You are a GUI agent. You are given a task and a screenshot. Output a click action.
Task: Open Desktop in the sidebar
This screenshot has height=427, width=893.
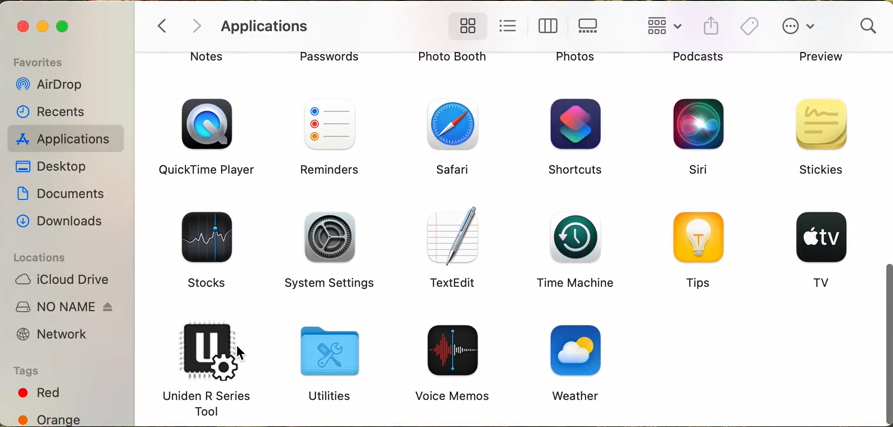(65, 166)
